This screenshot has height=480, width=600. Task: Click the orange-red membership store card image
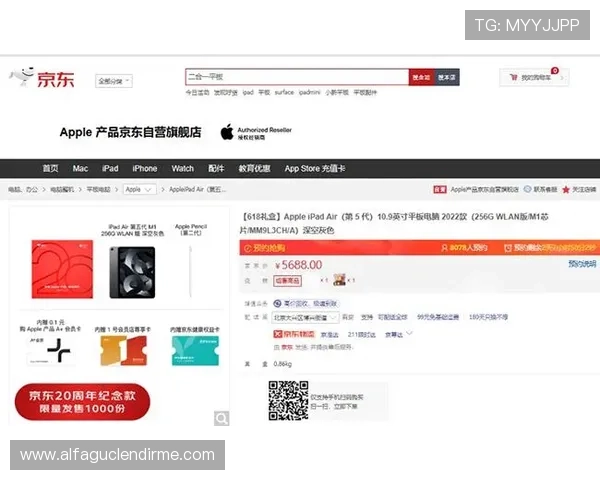[x=123, y=351]
